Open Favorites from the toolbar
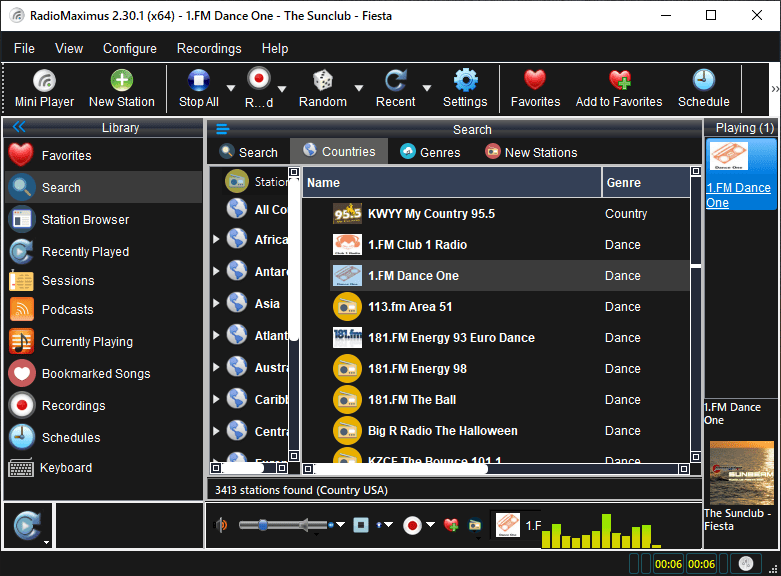The height and width of the screenshot is (576, 781). pos(535,89)
